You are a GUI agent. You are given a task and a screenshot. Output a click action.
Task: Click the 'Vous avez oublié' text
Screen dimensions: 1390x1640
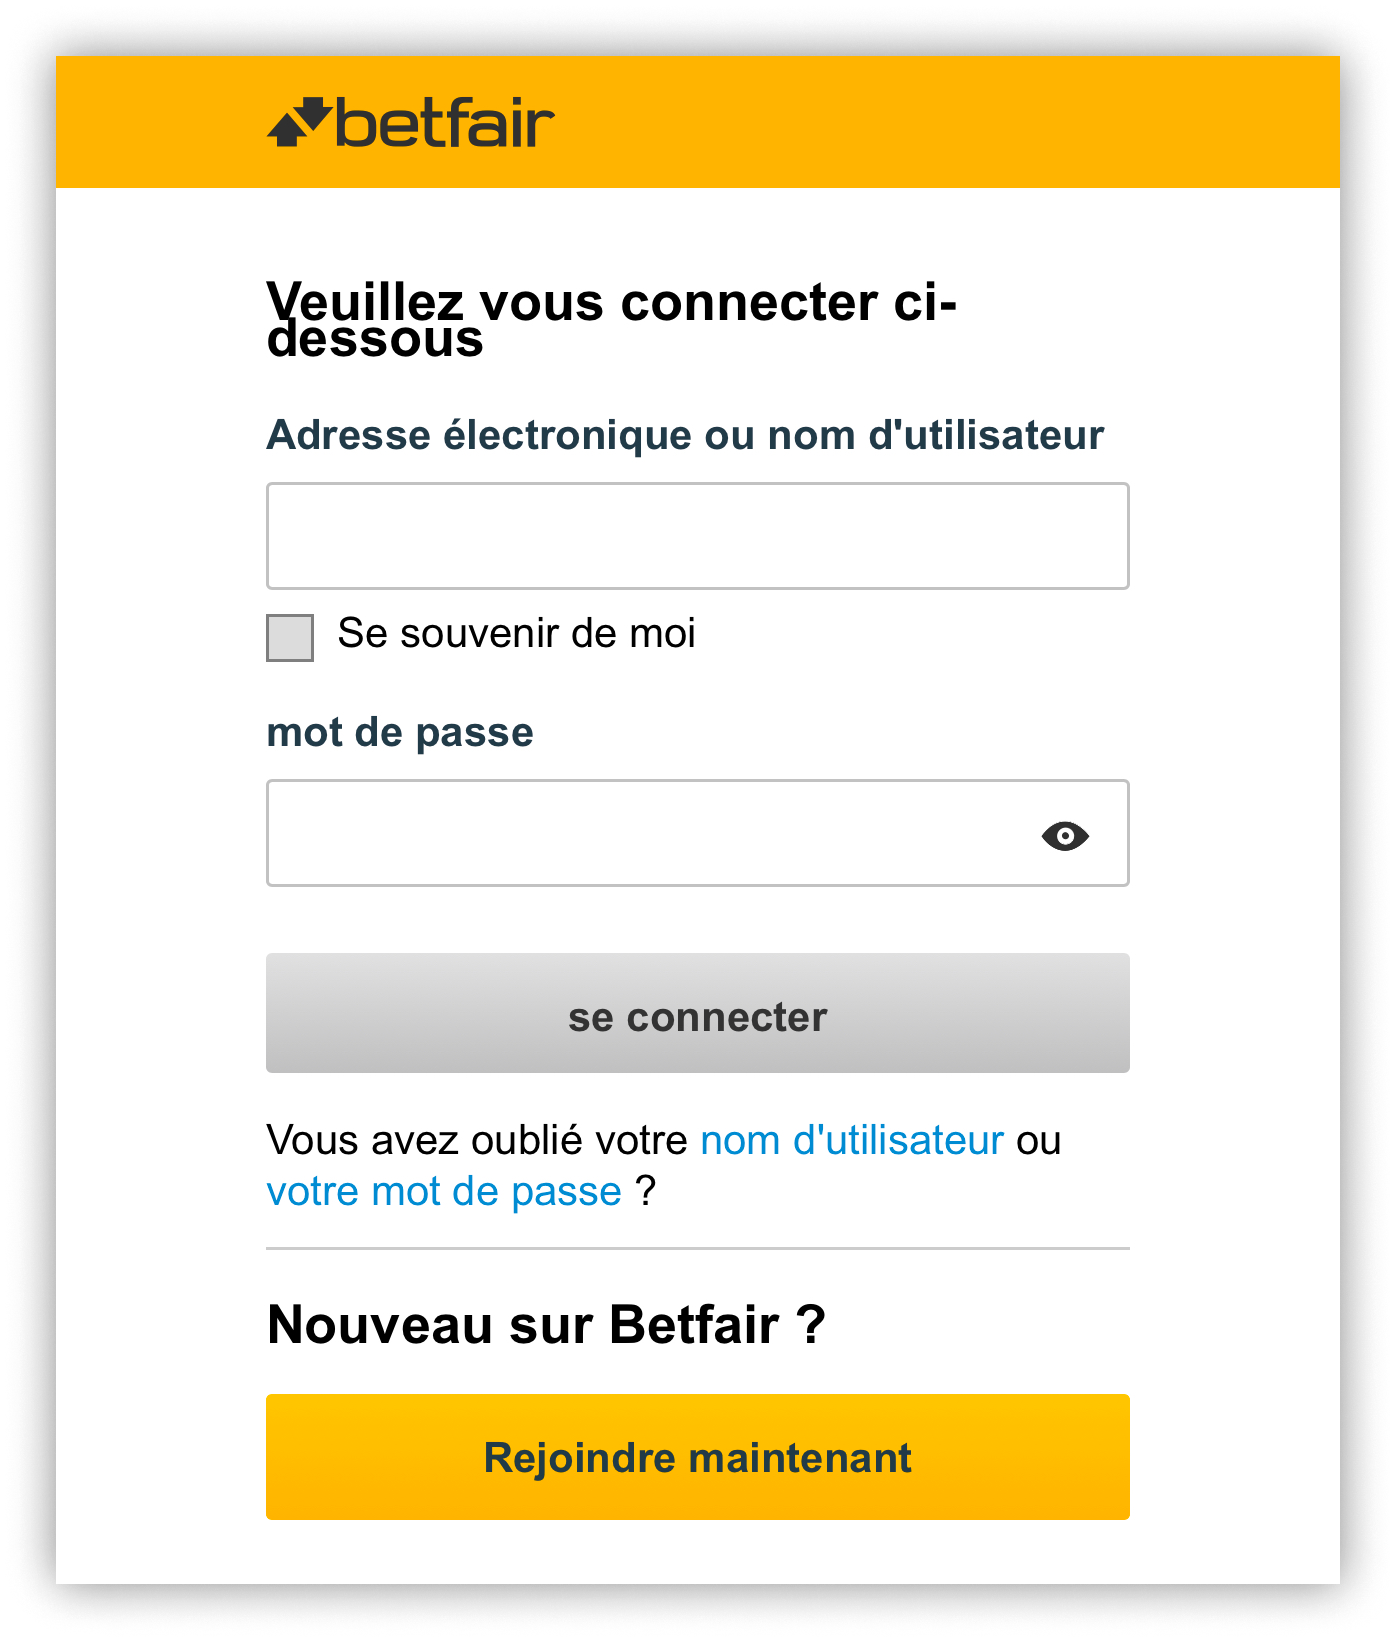click(420, 1140)
